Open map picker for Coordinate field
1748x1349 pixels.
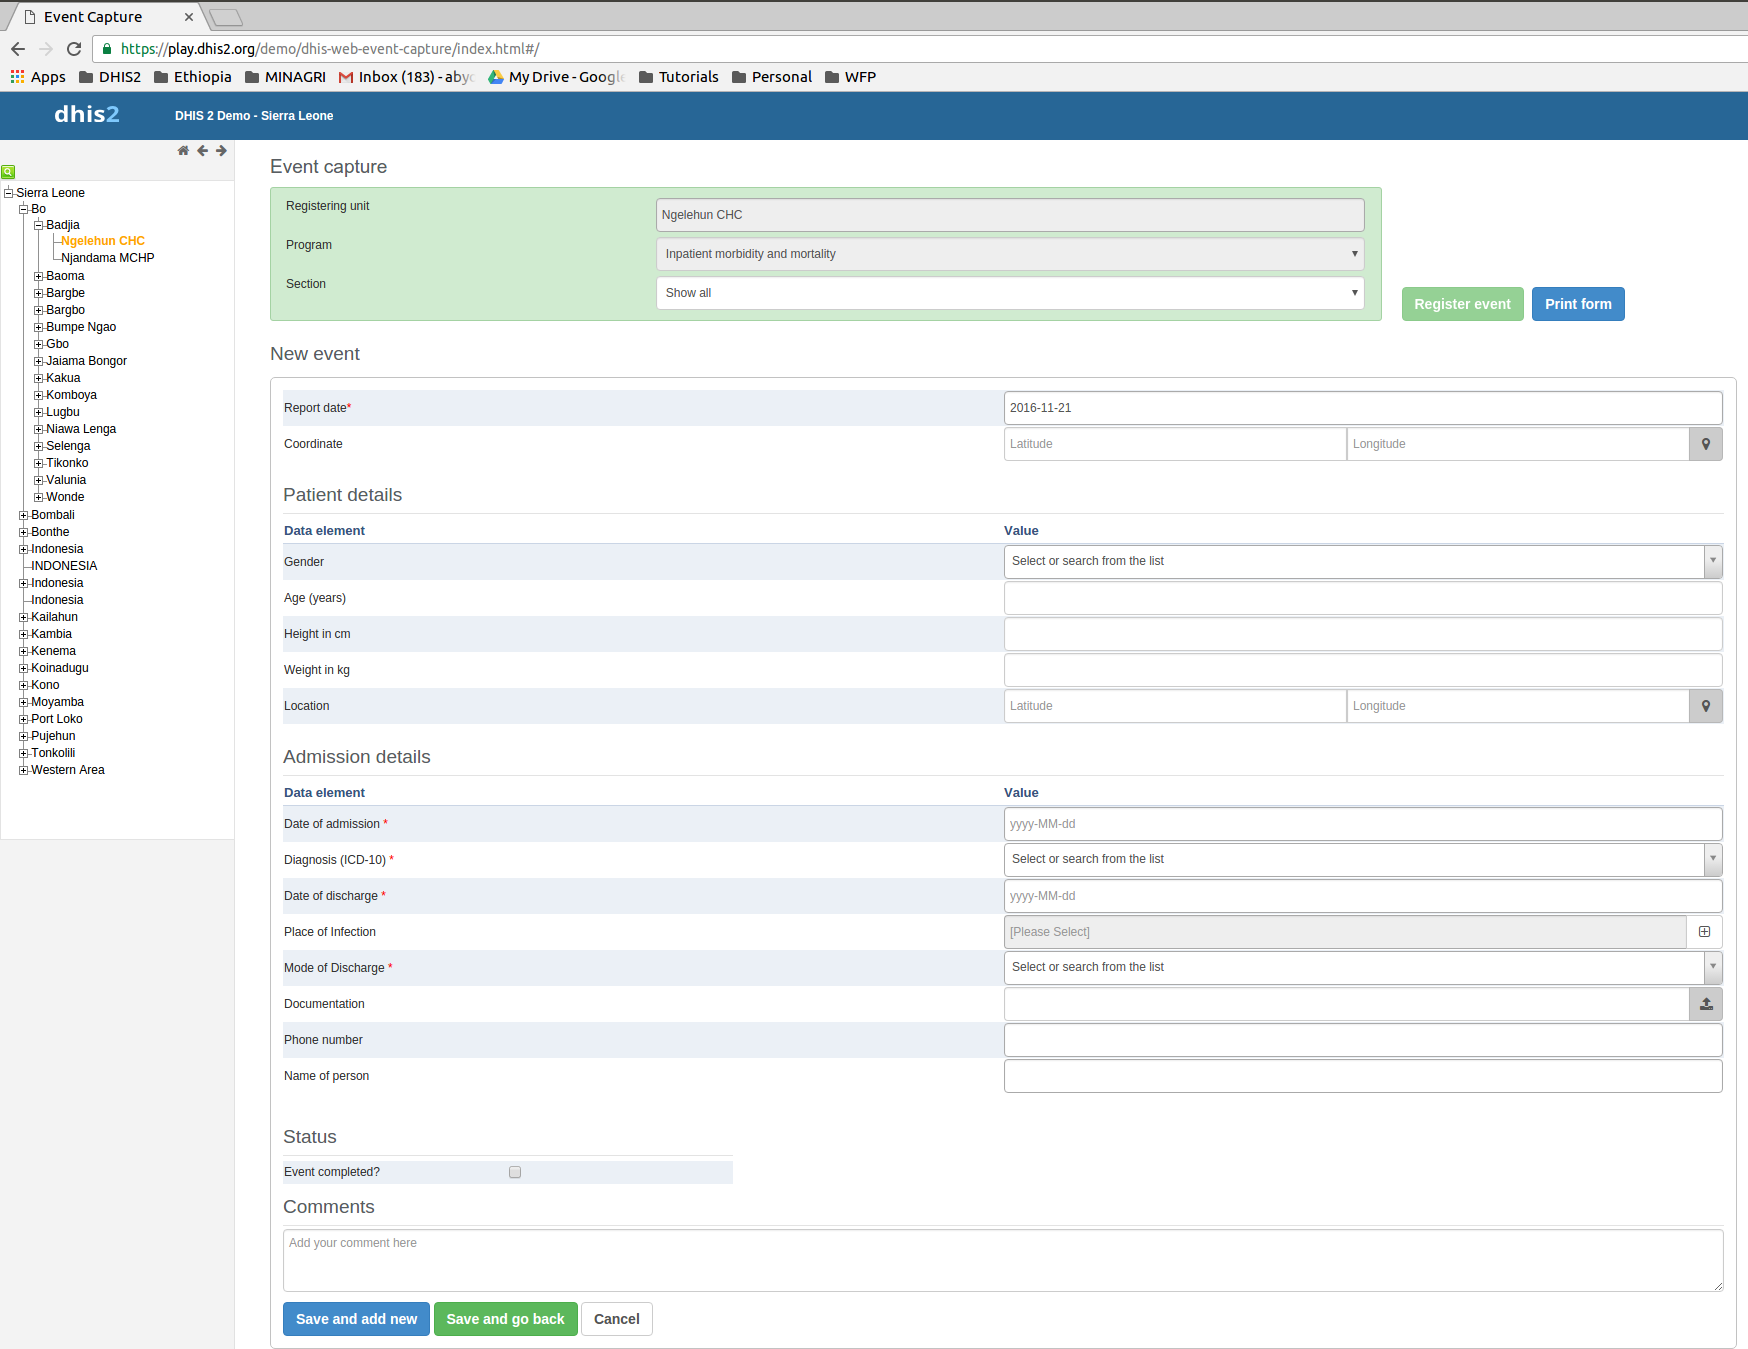coord(1705,444)
